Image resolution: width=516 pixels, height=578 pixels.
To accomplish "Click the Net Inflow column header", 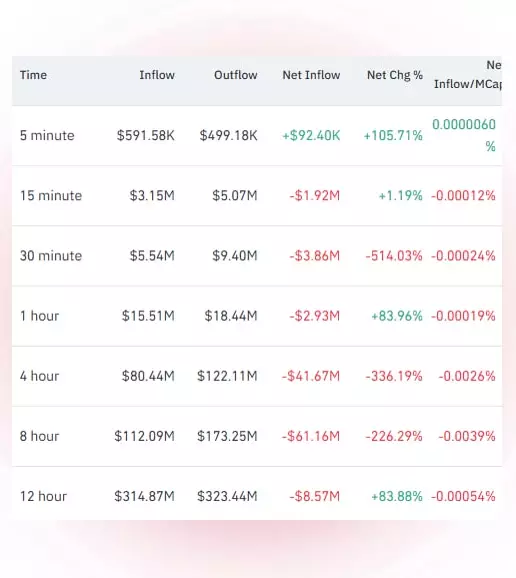I will [x=311, y=75].
